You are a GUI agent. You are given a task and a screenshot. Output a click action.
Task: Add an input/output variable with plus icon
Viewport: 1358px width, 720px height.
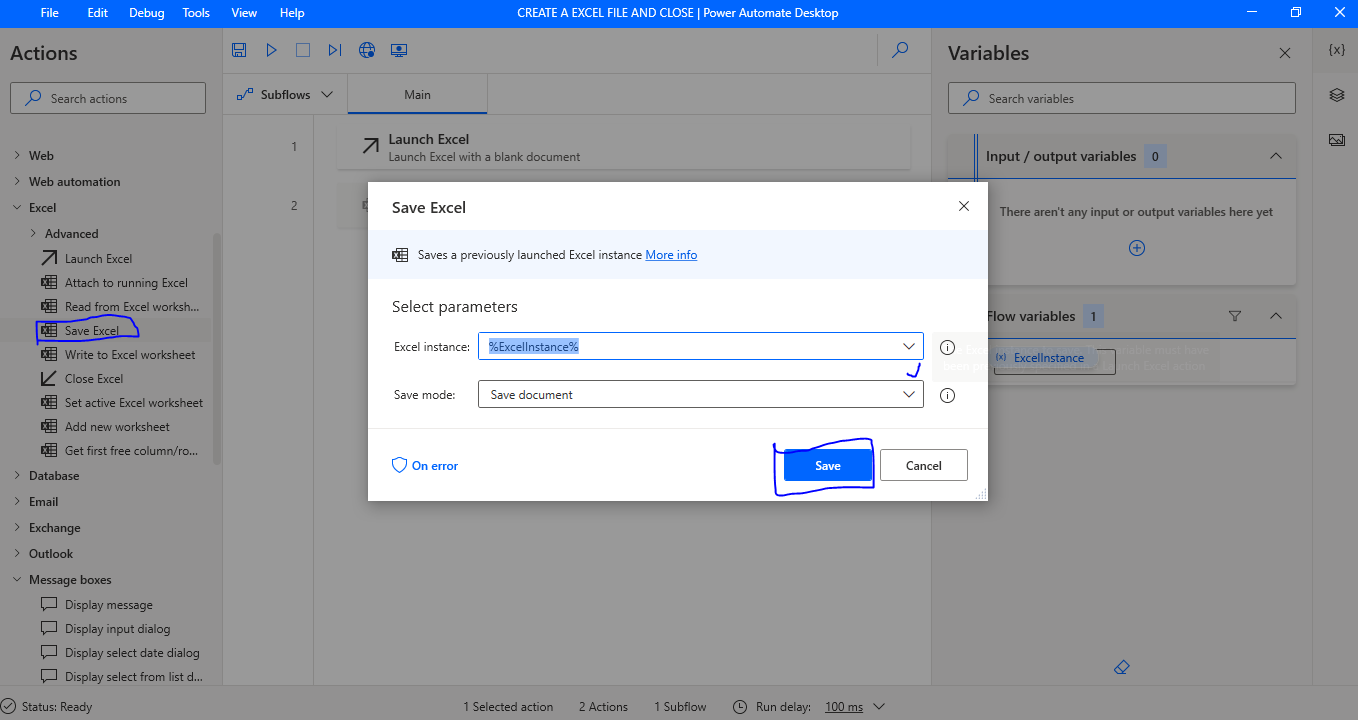pos(1136,247)
